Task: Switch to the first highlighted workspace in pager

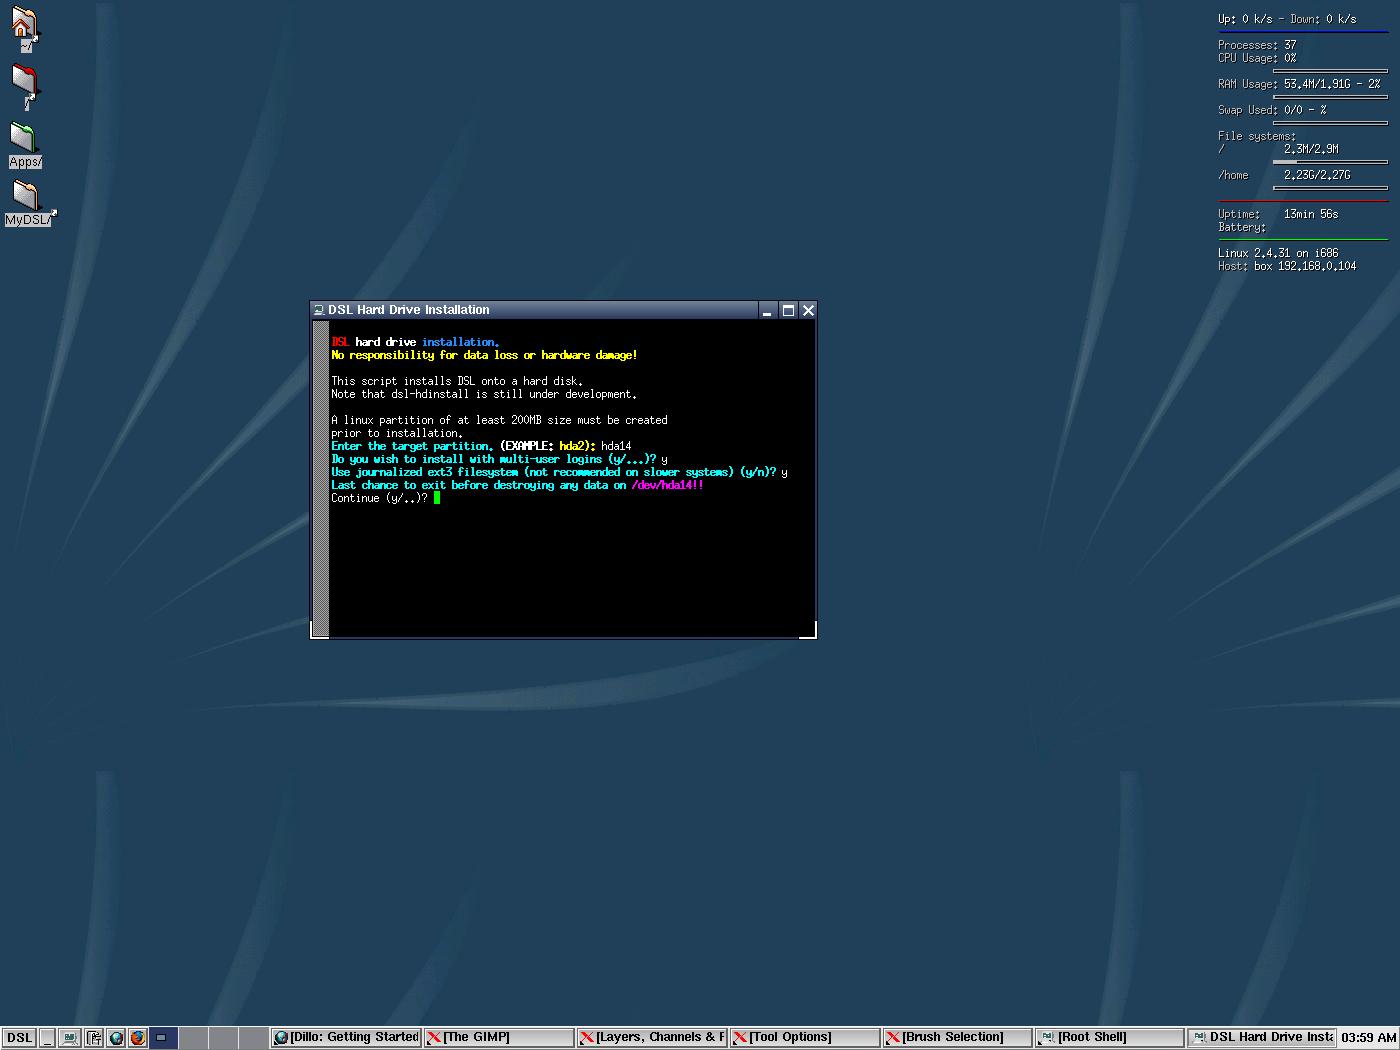Action: click(164, 1038)
